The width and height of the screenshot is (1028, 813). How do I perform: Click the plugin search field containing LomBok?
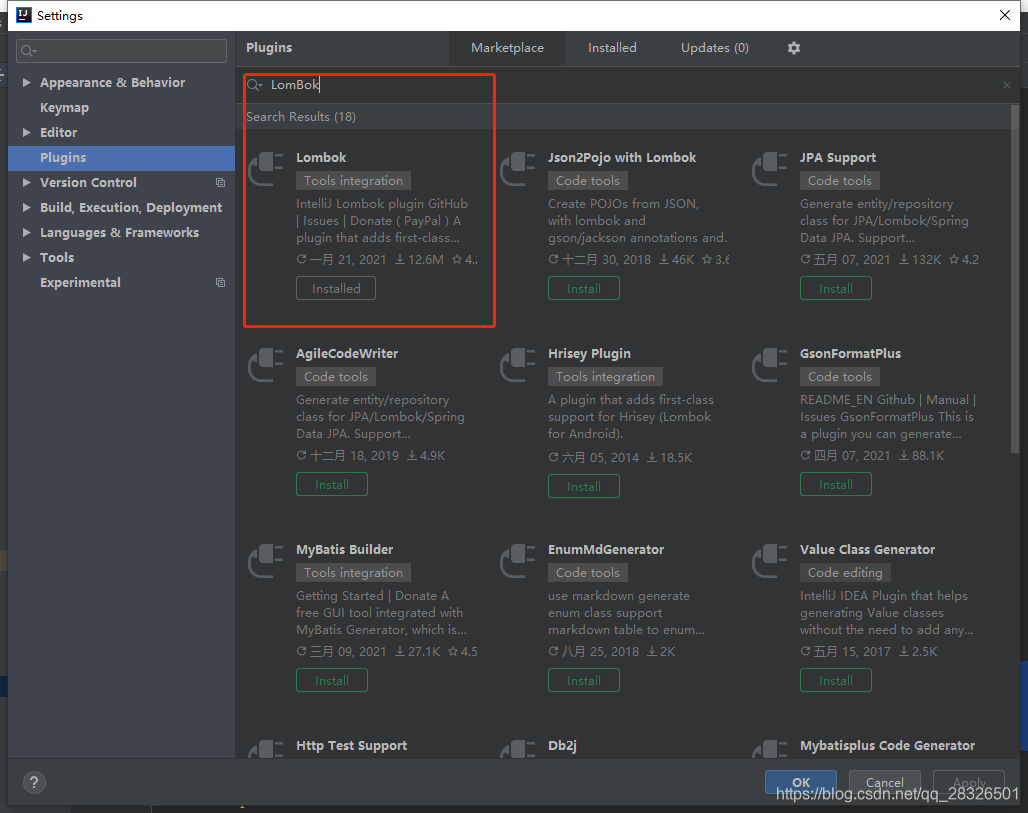point(627,85)
